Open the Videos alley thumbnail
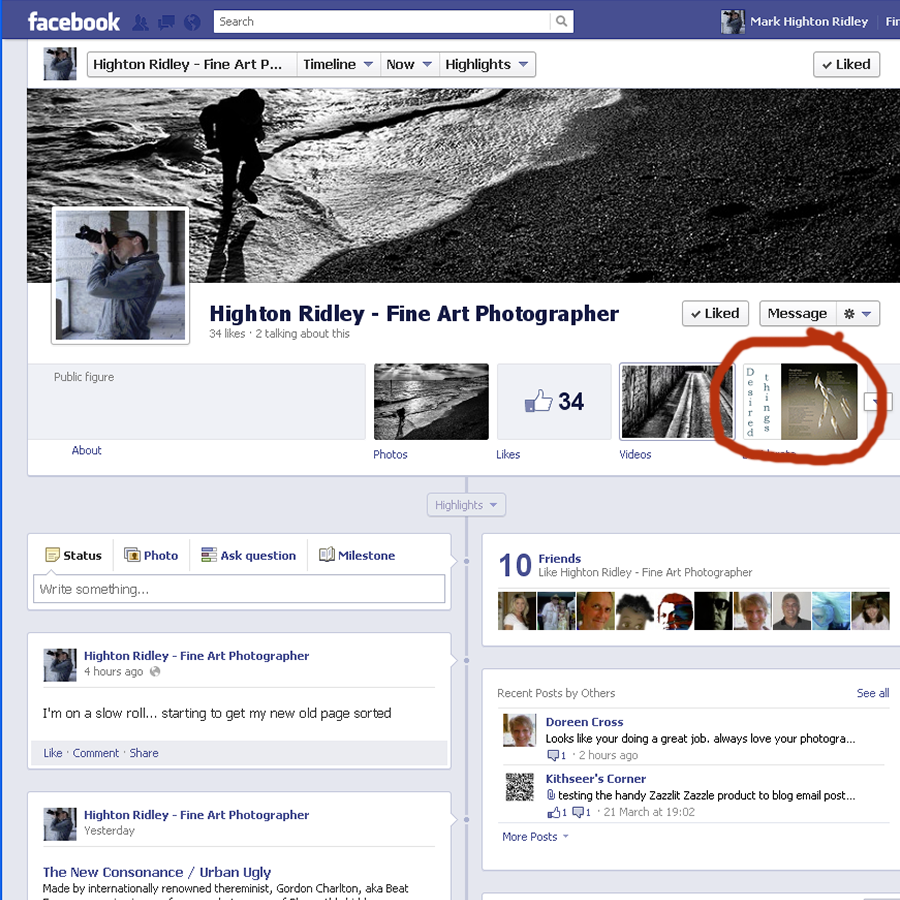The width and height of the screenshot is (900, 900). click(677, 402)
